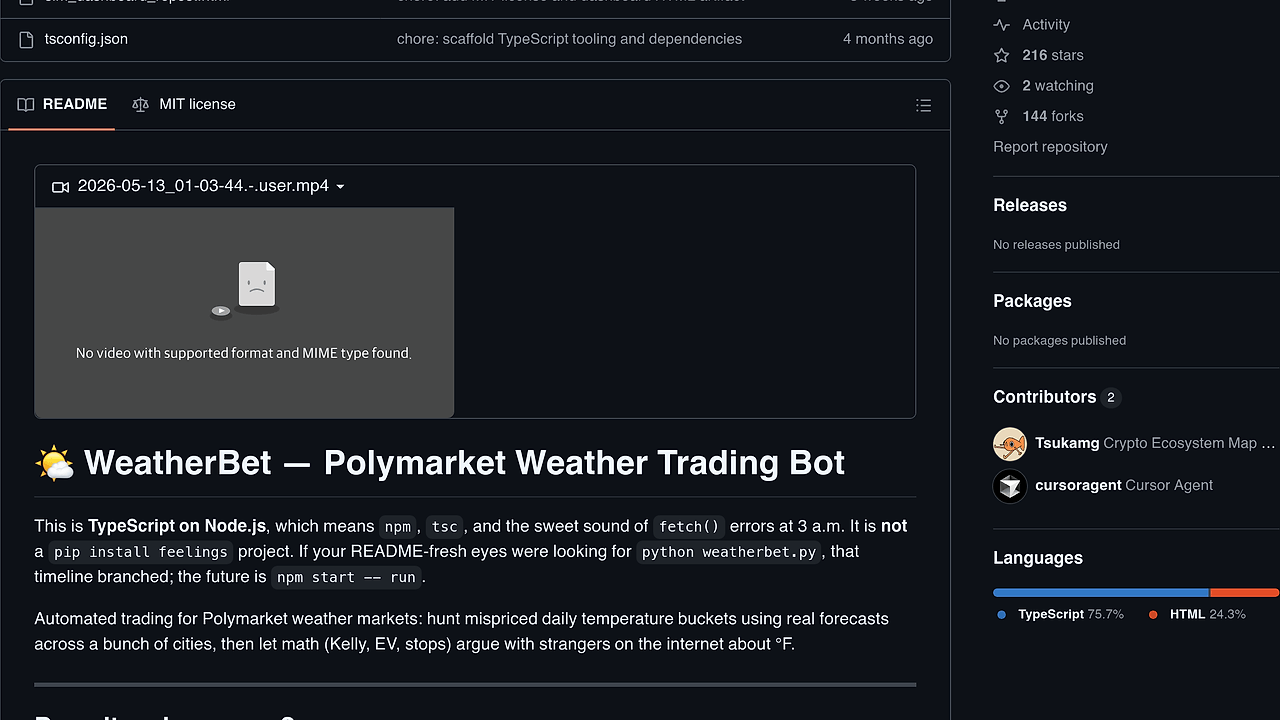Click the Report repository link

point(1050,147)
